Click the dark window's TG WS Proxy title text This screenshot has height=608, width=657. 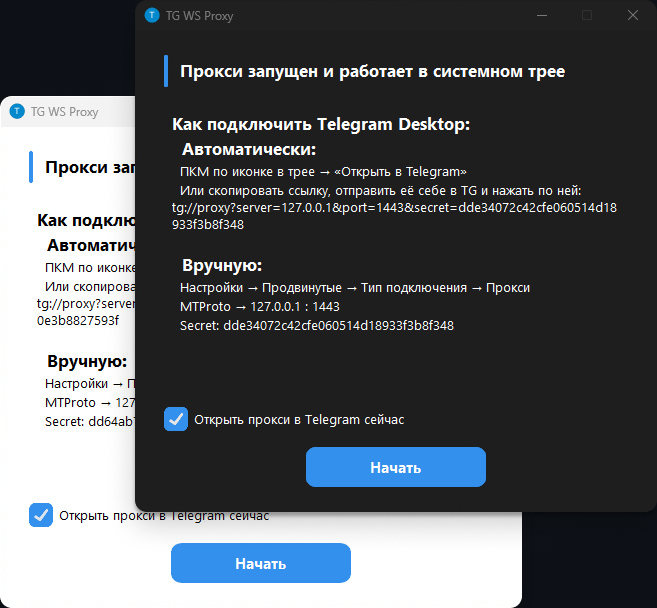(199, 16)
